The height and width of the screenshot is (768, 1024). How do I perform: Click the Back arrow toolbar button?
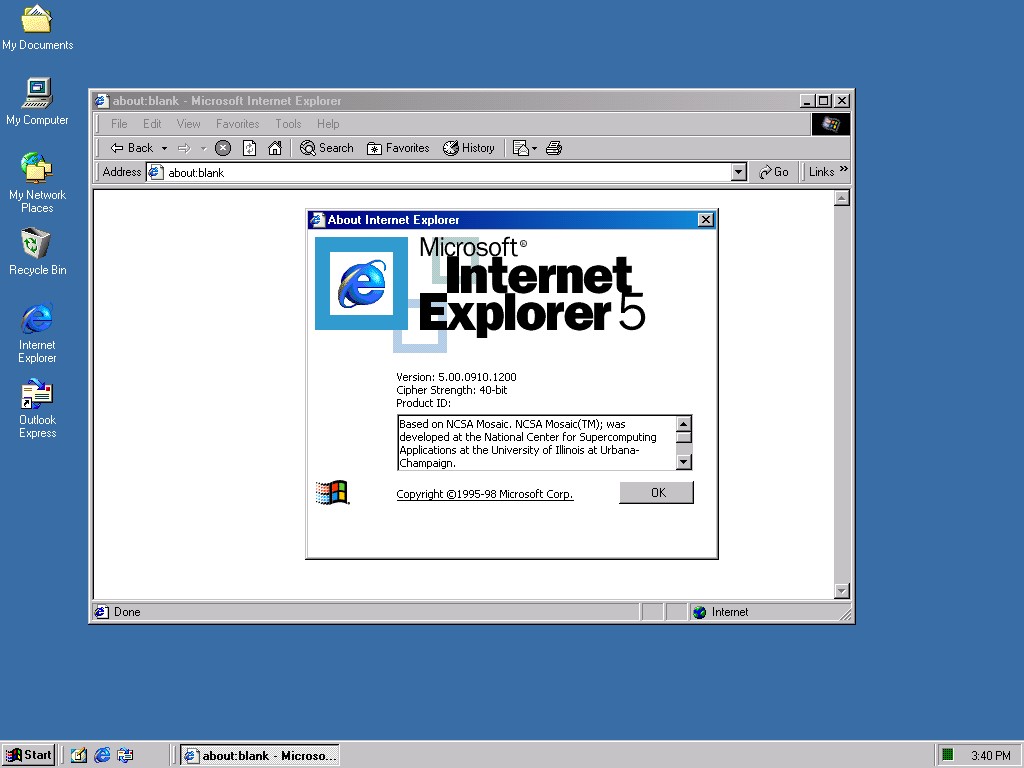(131, 148)
